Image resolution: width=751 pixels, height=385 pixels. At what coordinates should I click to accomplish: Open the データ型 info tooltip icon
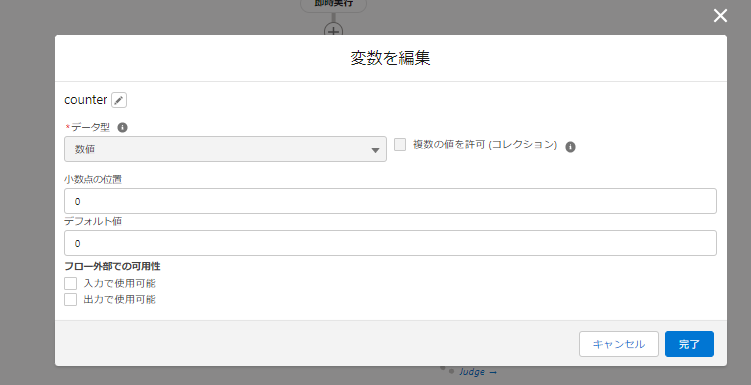[123, 127]
